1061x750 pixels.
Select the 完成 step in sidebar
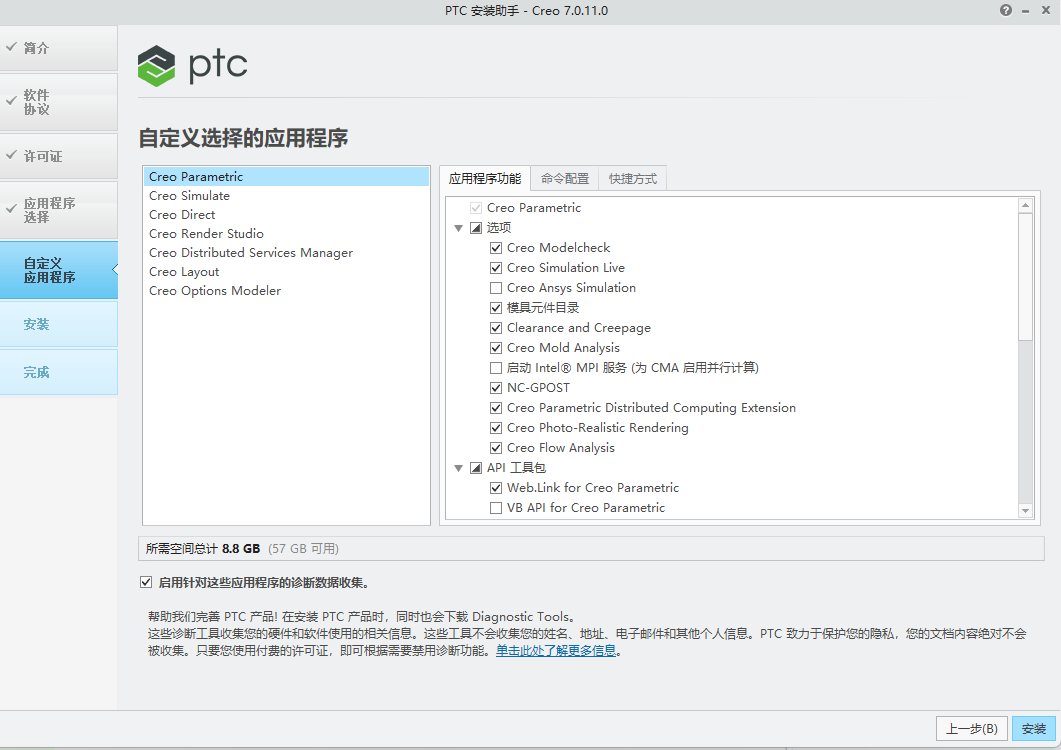point(59,372)
